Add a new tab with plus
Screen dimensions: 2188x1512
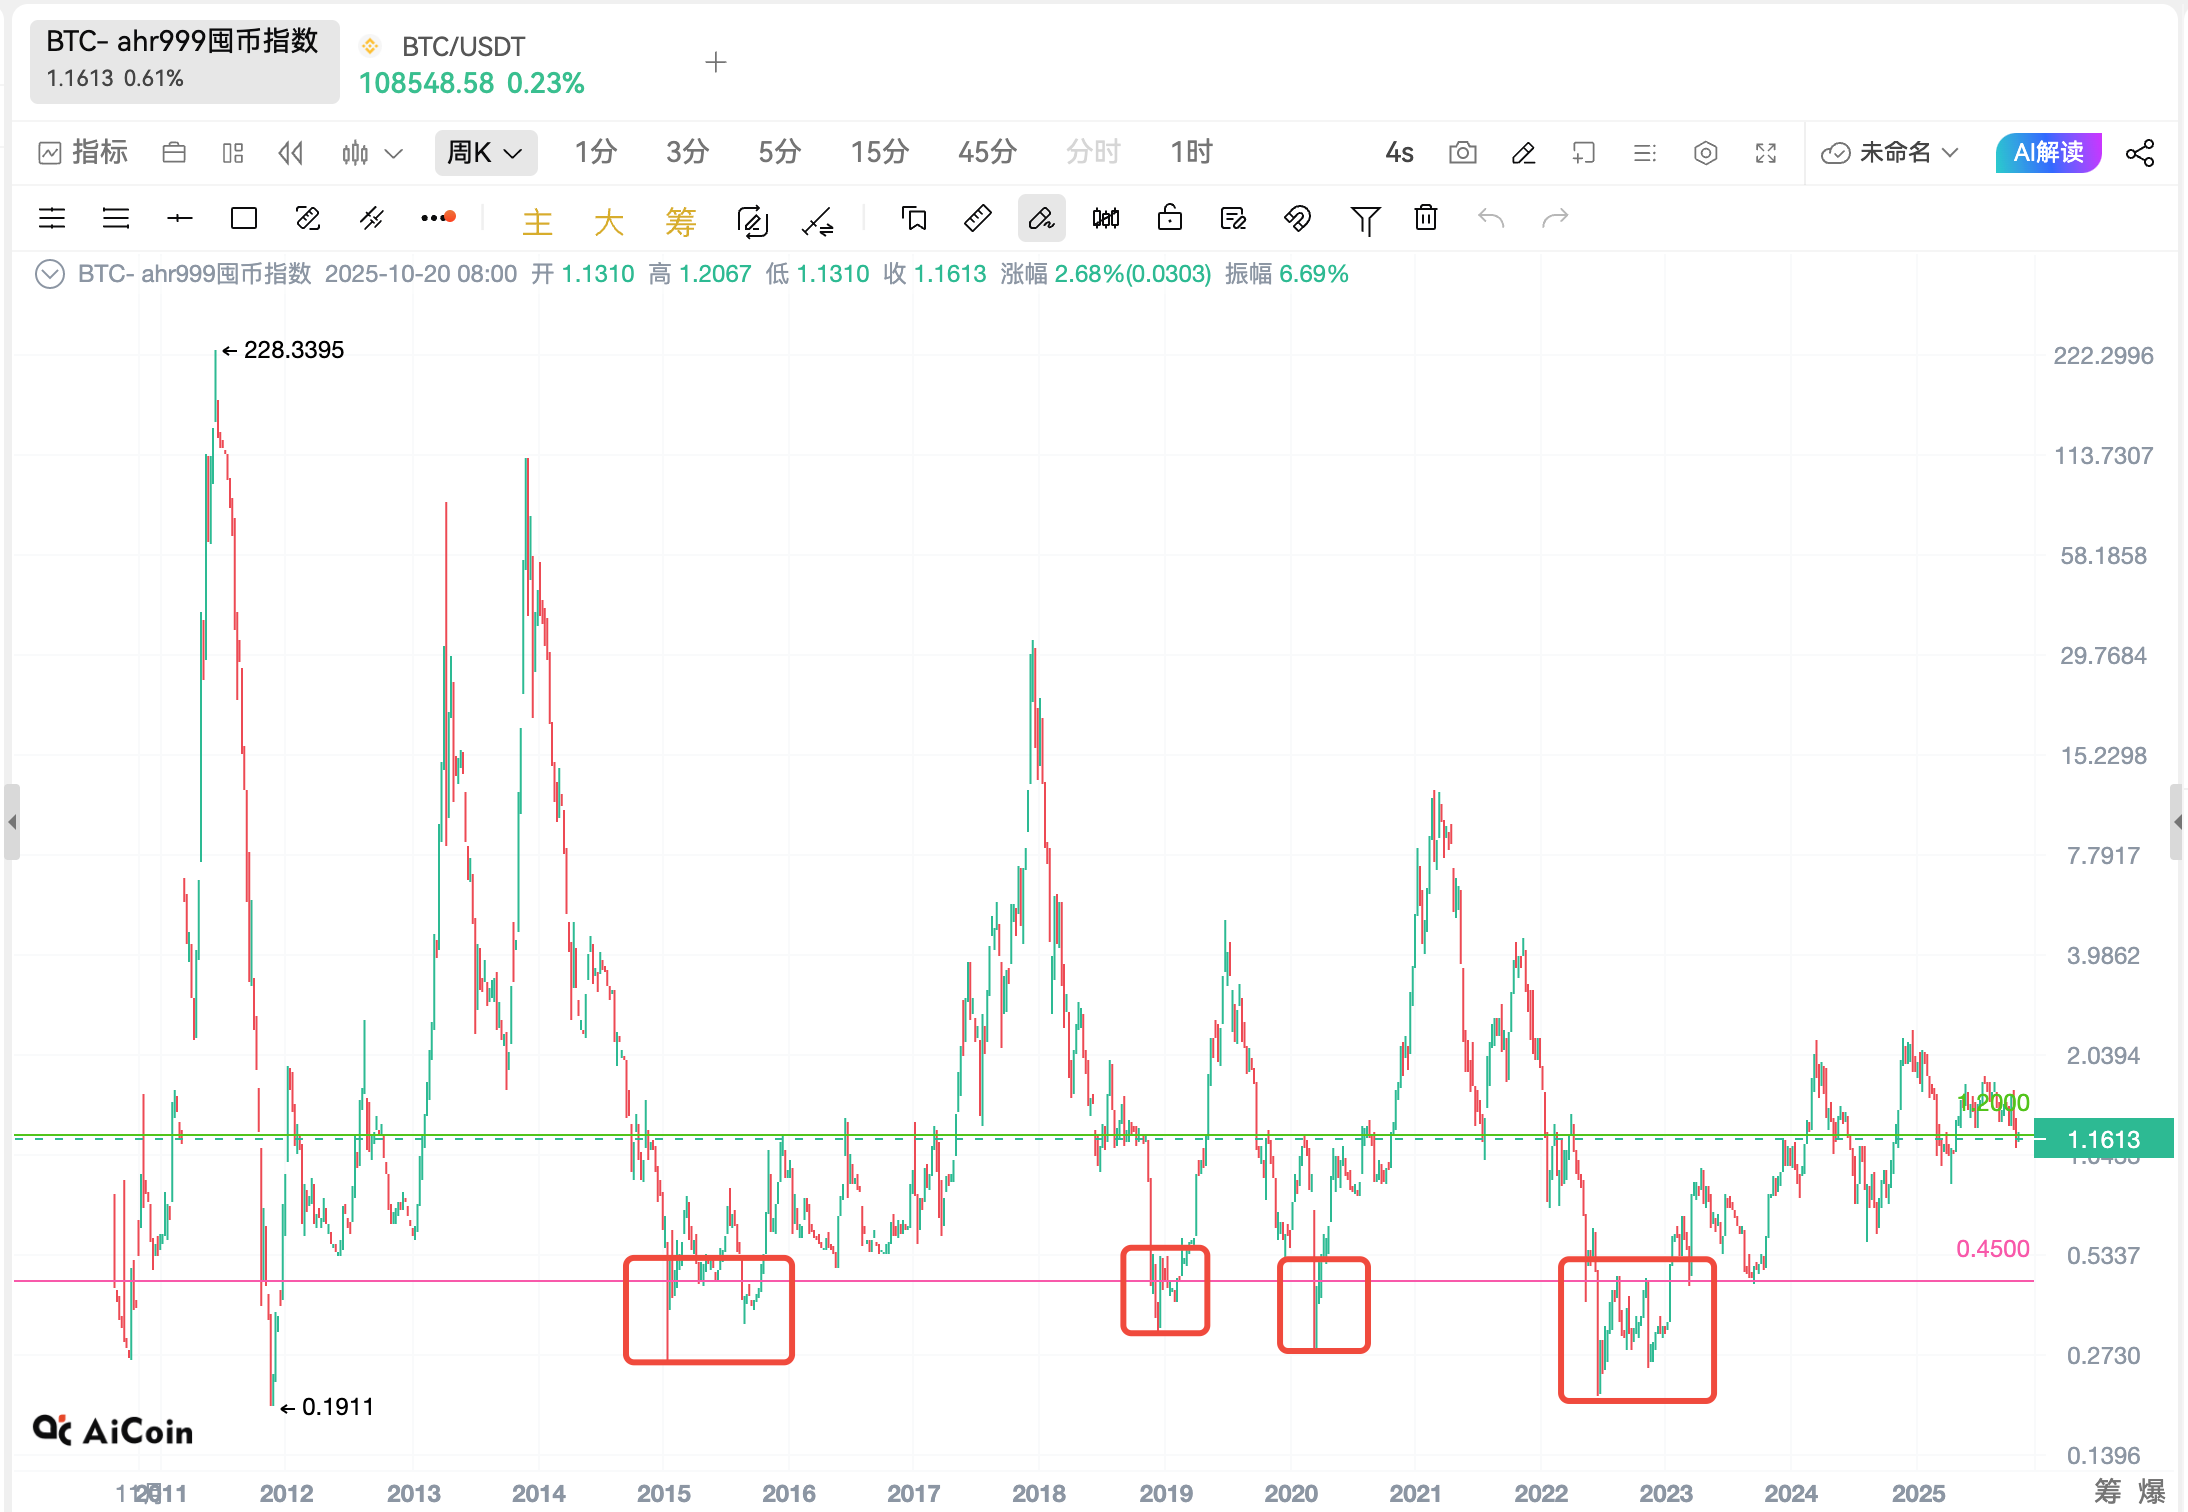(715, 63)
